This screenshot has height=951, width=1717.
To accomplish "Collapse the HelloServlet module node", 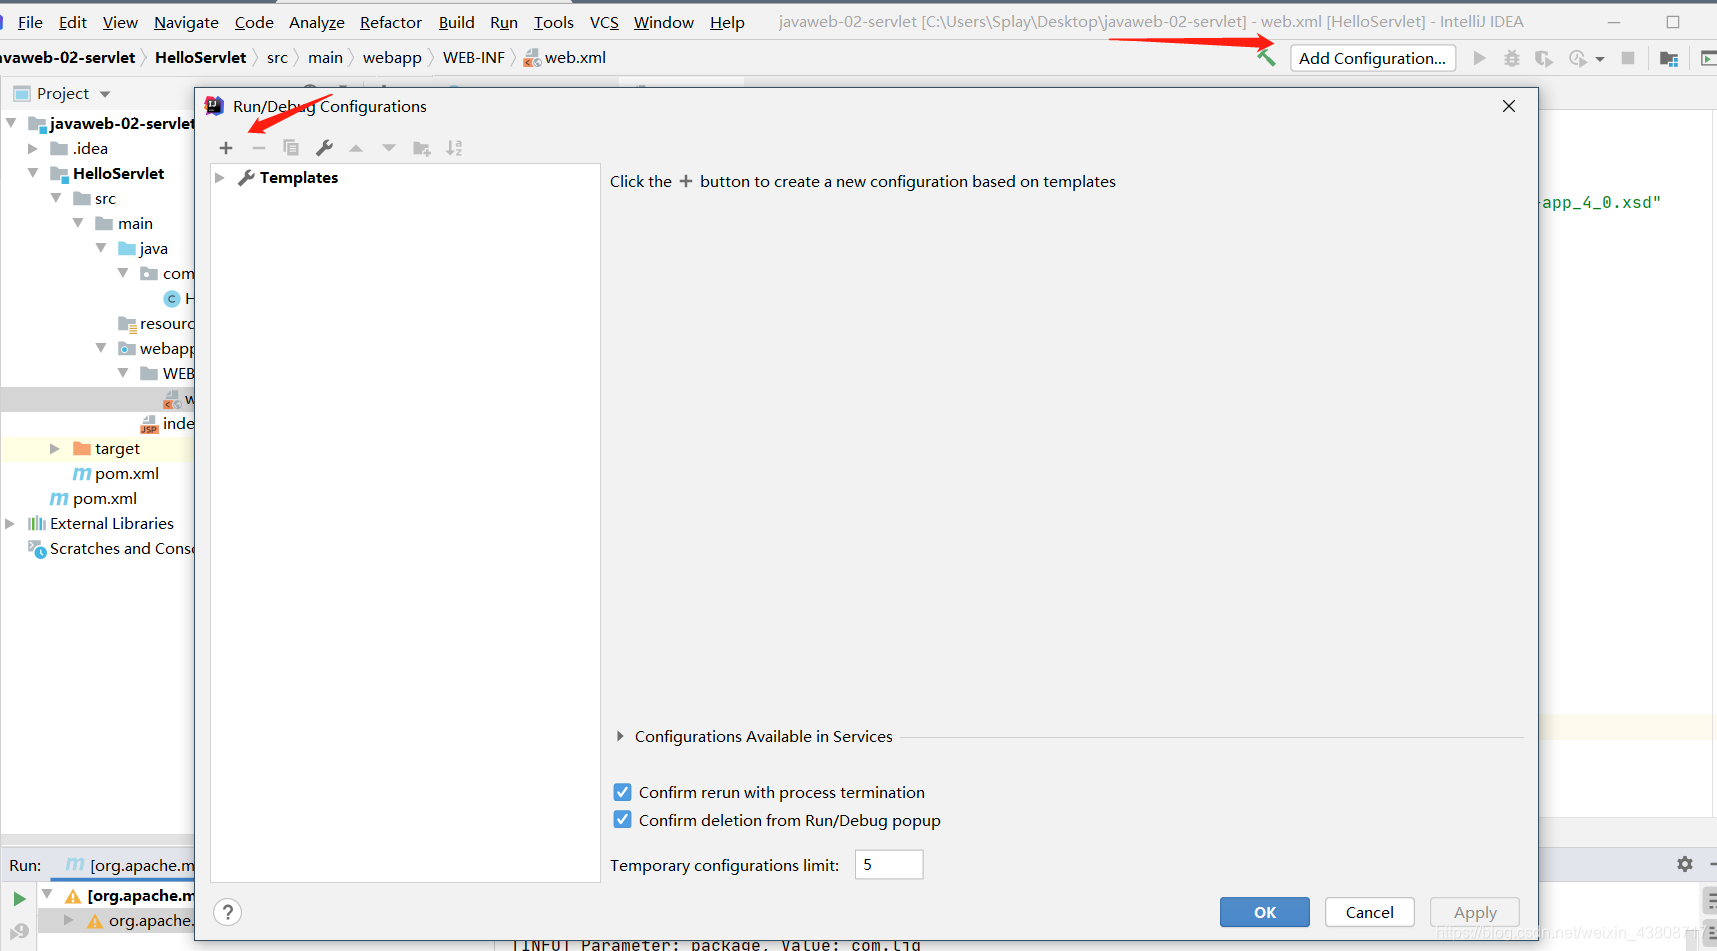I will point(33,173).
